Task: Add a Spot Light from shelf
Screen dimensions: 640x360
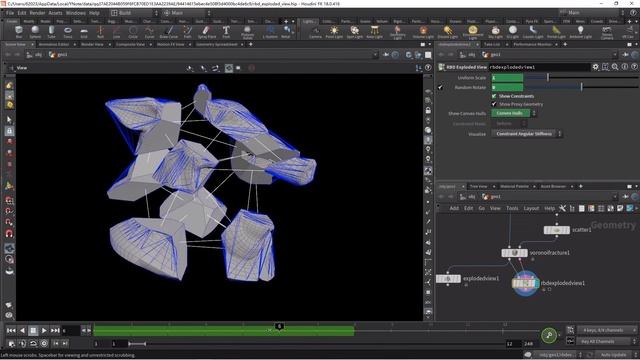Action: click(354, 31)
